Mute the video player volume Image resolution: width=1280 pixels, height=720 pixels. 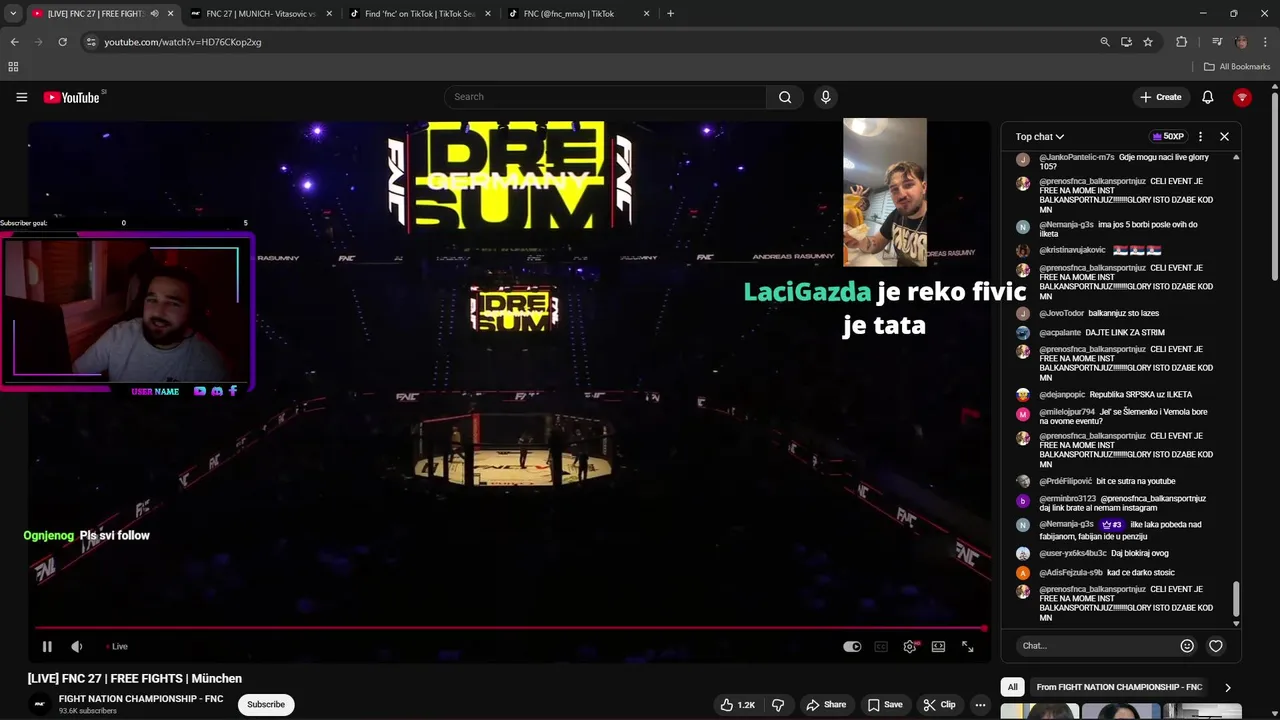(x=77, y=646)
